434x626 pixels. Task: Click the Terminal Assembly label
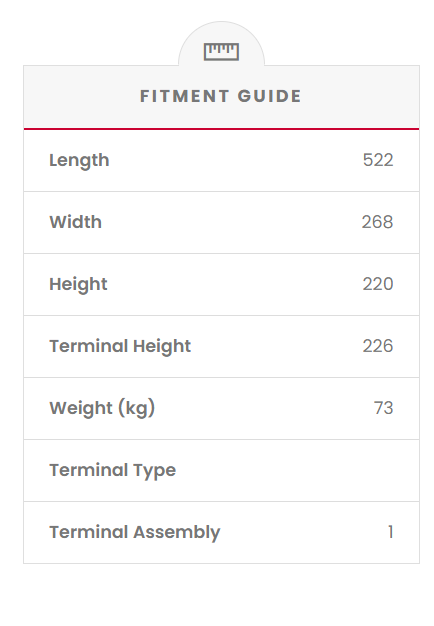click(x=135, y=533)
